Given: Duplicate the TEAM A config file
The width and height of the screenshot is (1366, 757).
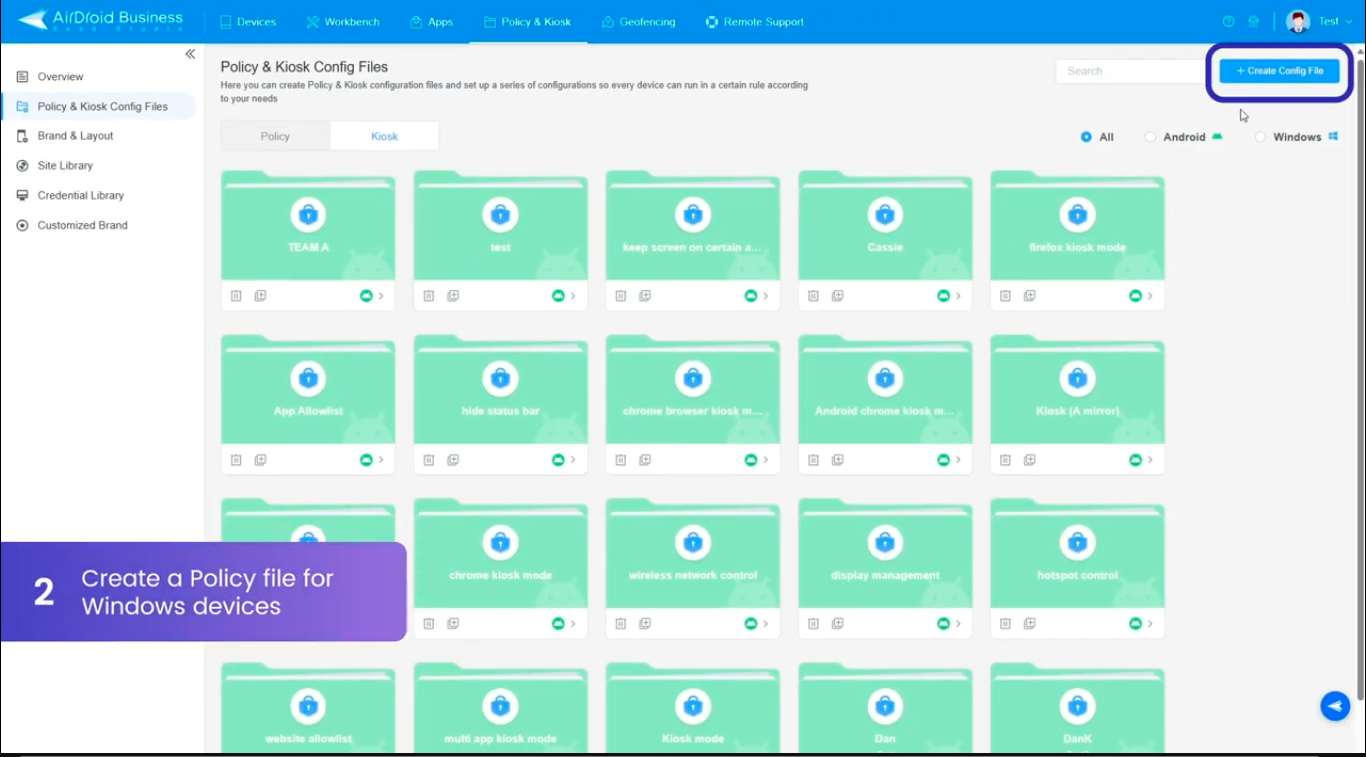Looking at the screenshot, I should 260,296.
